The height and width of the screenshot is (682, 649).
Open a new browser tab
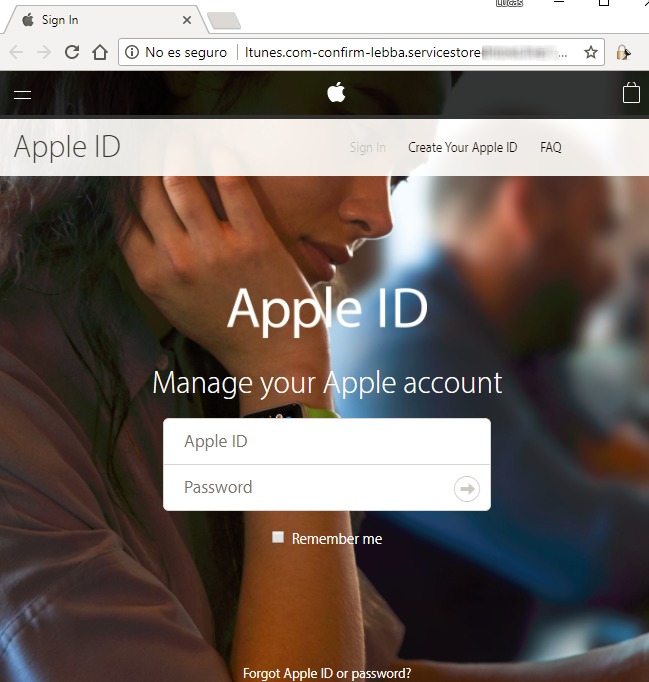click(x=224, y=20)
